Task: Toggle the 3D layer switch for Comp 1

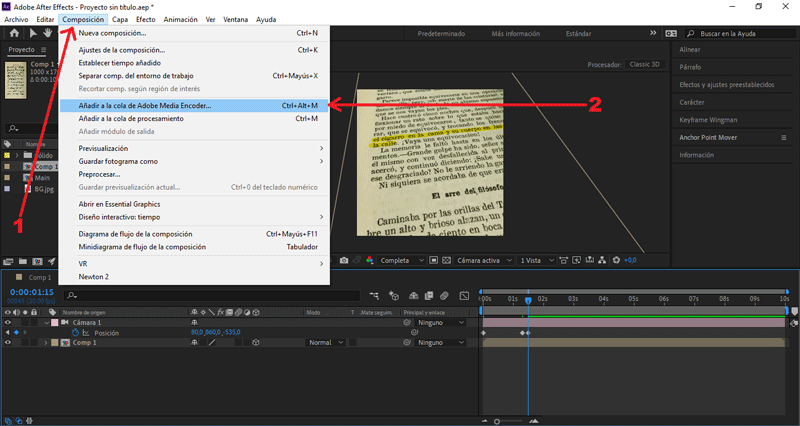Action: click(x=256, y=342)
